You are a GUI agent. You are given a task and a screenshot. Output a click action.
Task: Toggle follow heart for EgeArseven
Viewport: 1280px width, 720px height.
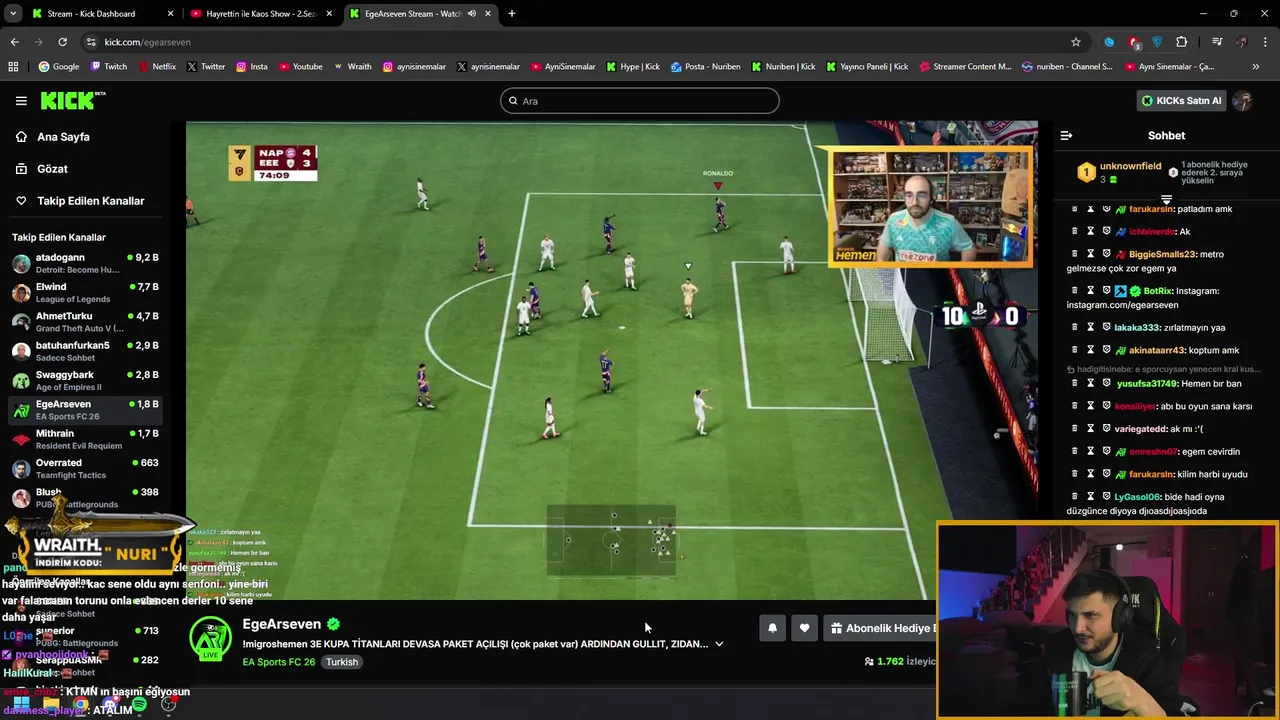click(804, 628)
